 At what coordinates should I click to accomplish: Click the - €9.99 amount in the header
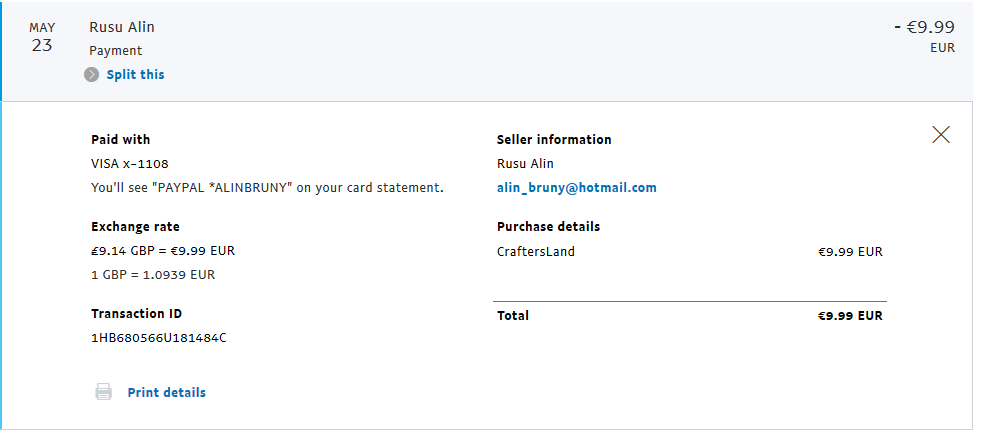point(923,26)
